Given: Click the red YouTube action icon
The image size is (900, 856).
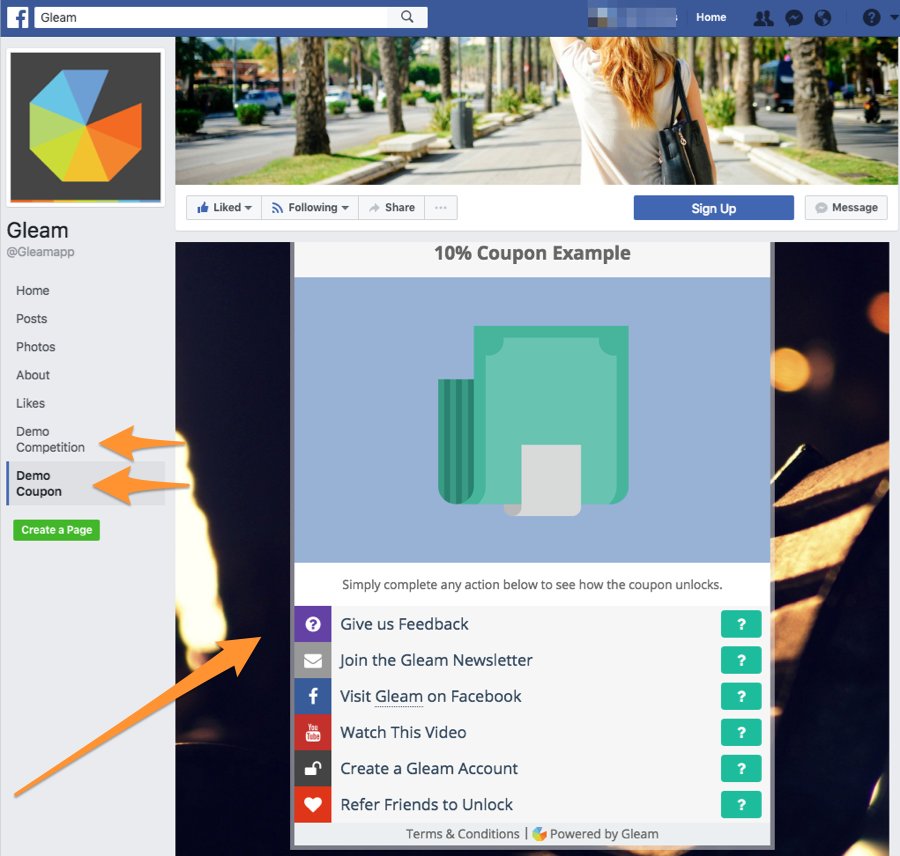Looking at the screenshot, I should tap(313, 733).
